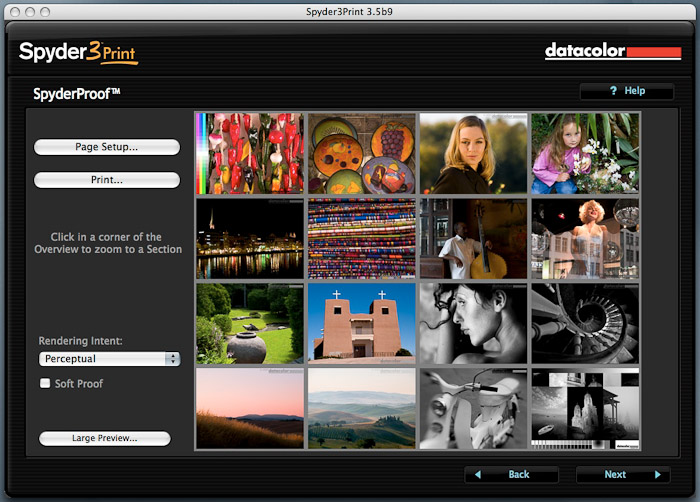Enable the Soft Proof checkbox
Image resolution: width=700 pixels, height=502 pixels.
pyautogui.click(x=45, y=383)
